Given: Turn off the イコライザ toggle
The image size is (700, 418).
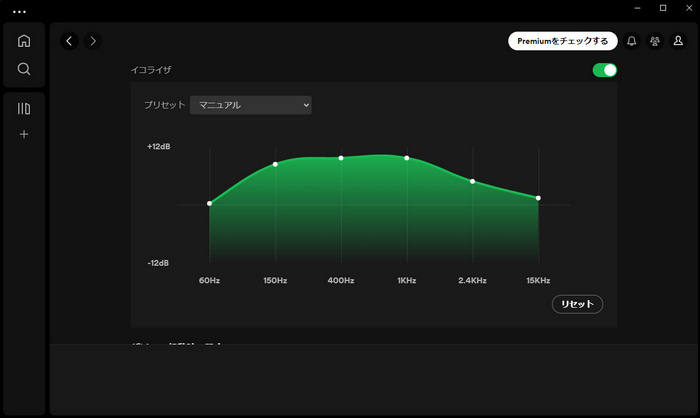Looking at the screenshot, I should click(604, 70).
